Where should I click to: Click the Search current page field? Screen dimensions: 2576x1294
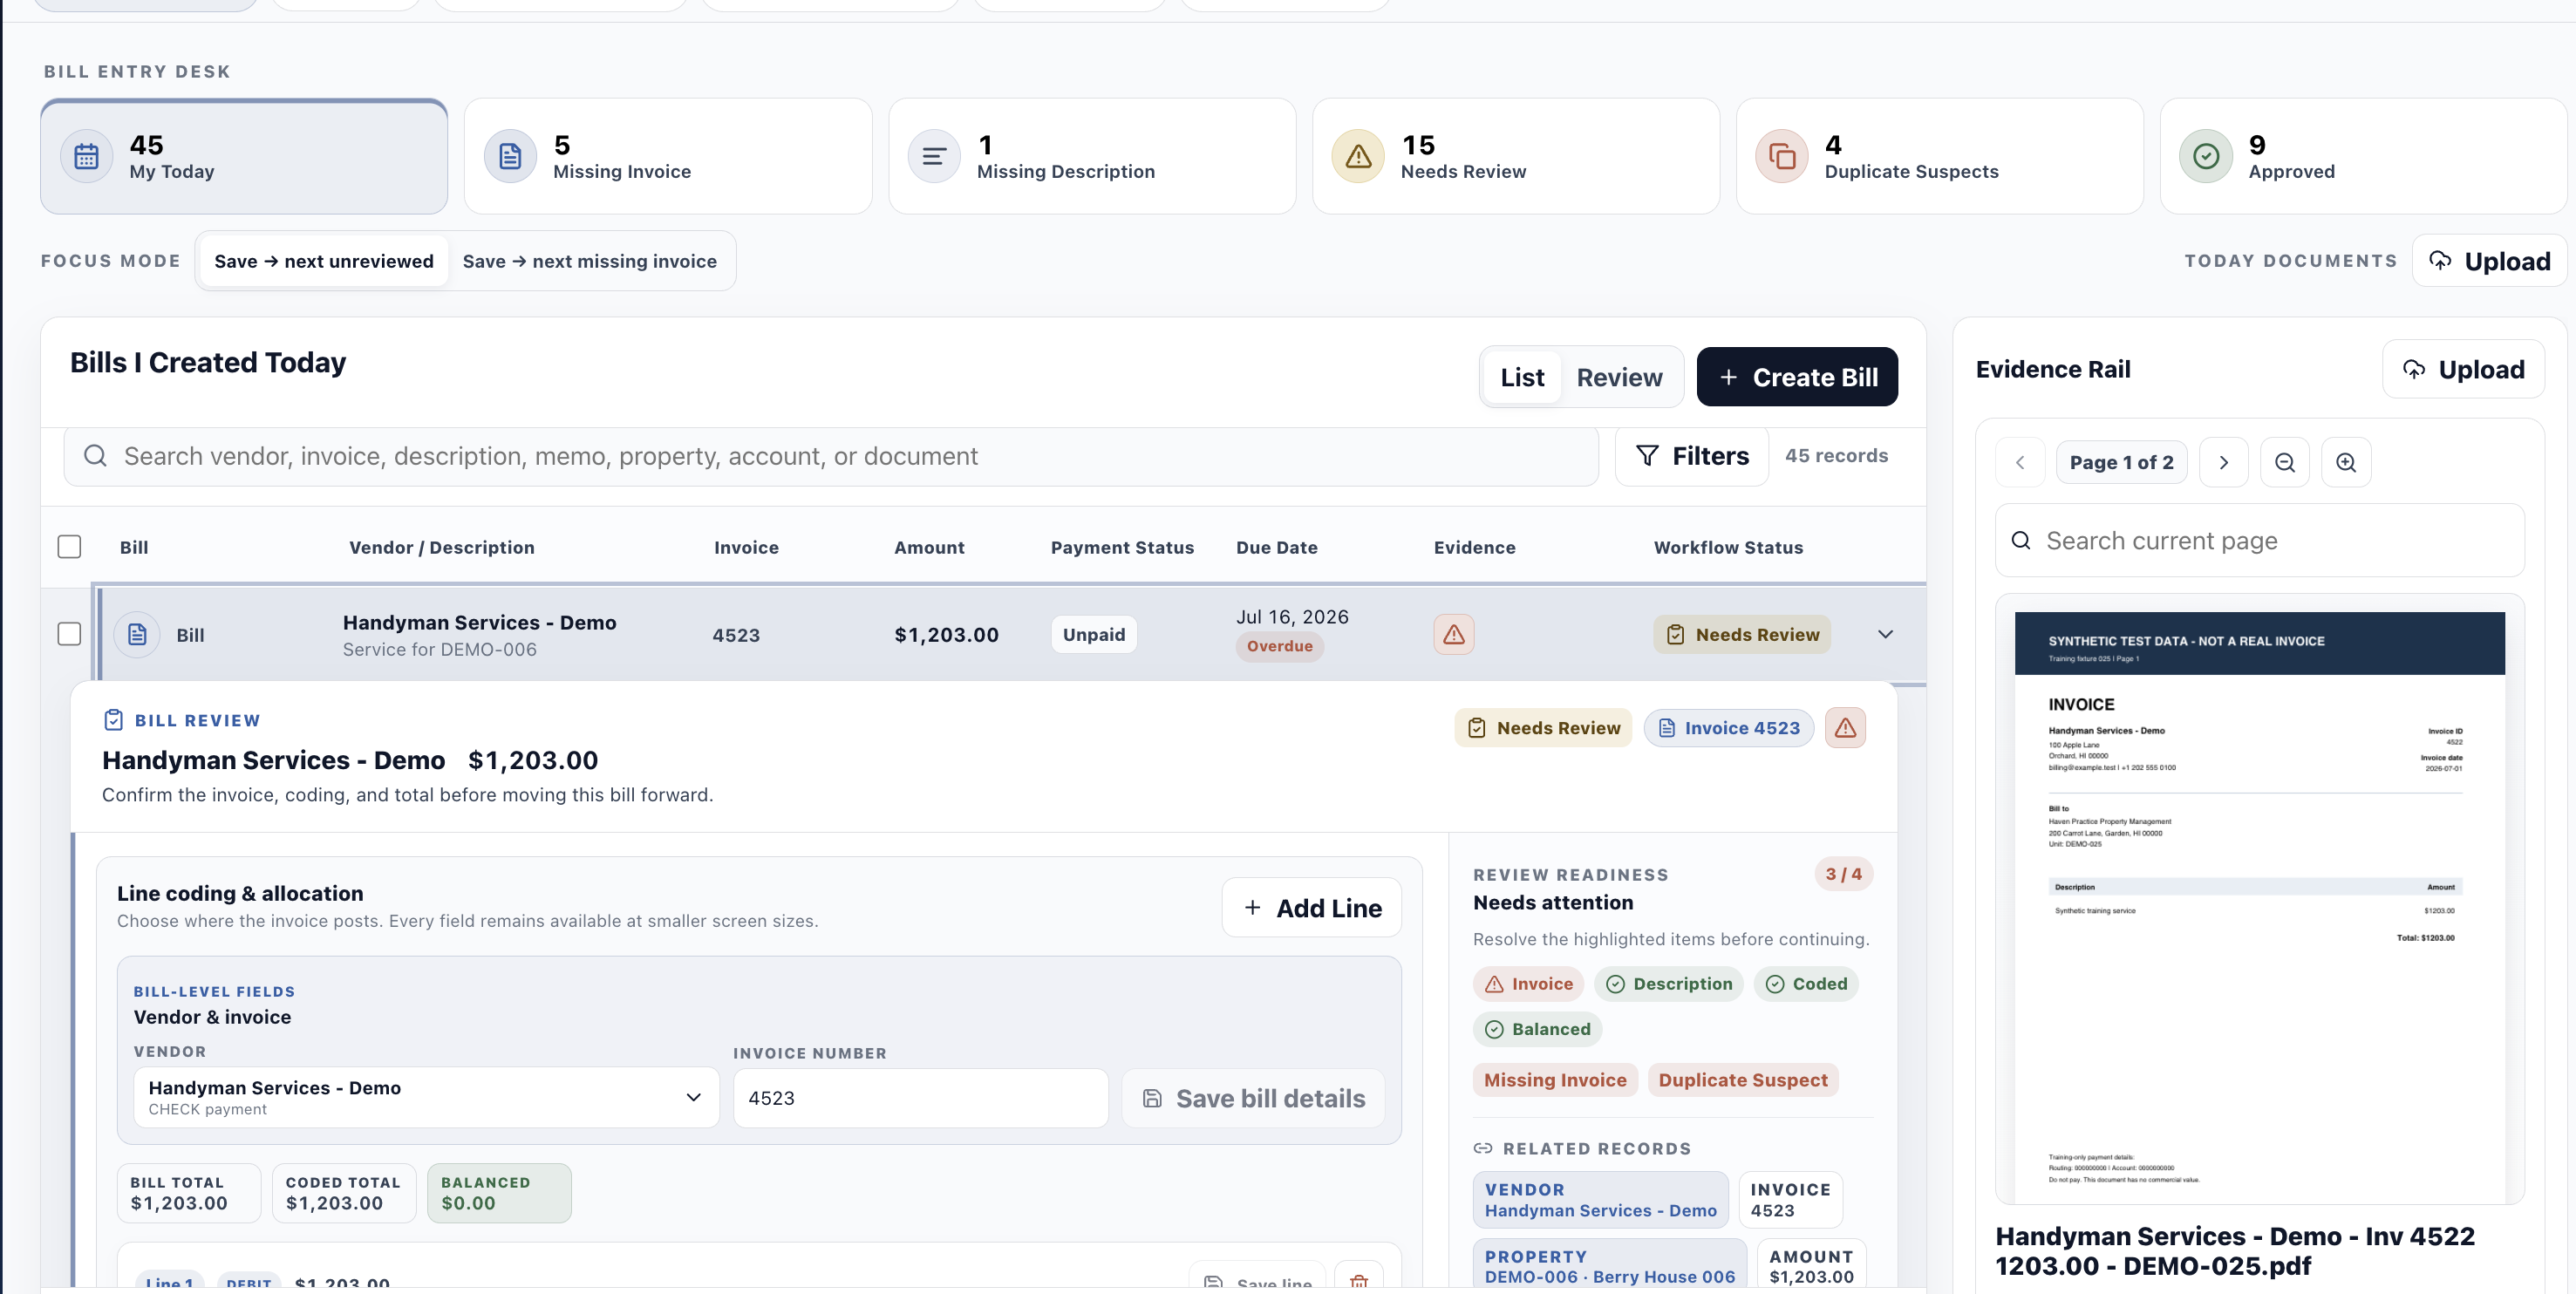click(2260, 540)
